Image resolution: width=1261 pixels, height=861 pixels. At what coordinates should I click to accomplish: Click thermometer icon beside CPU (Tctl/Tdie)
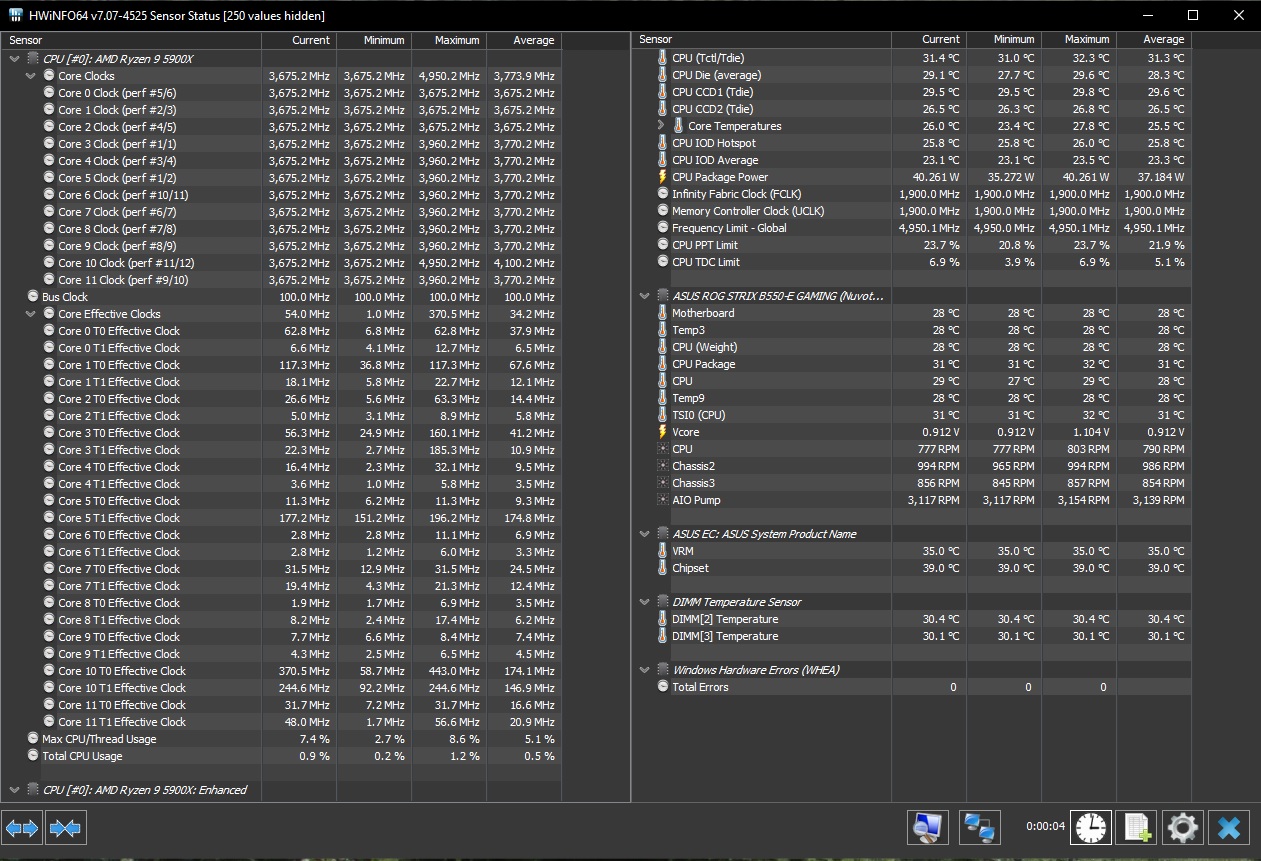coord(662,58)
